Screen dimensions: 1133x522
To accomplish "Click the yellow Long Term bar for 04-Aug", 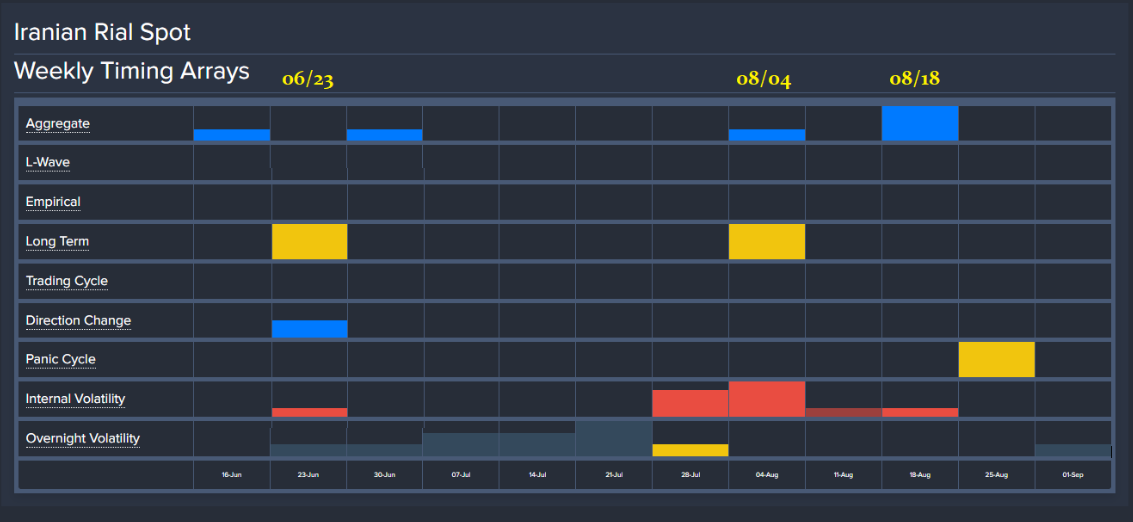I will coord(767,242).
